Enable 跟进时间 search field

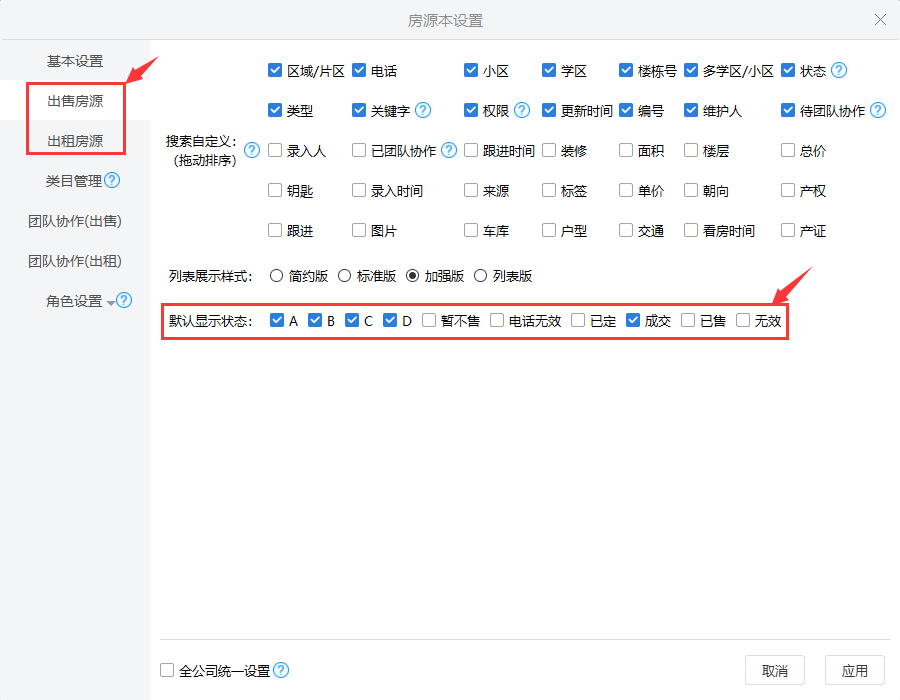471,150
